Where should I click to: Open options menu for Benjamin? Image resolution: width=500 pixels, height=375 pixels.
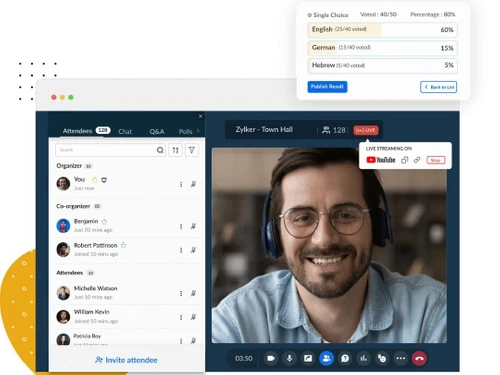point(181,226)
